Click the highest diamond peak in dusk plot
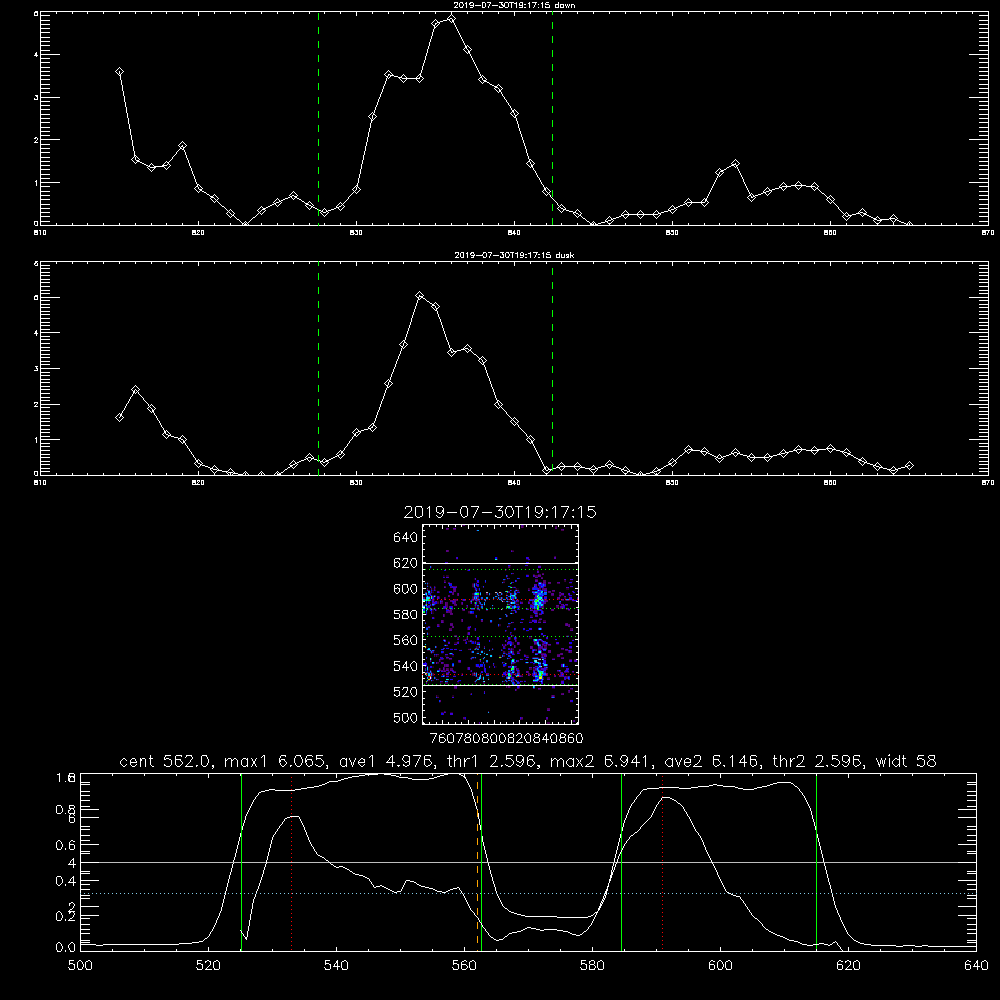This screenshot has width=1000, height=1000. click(420, 295)
